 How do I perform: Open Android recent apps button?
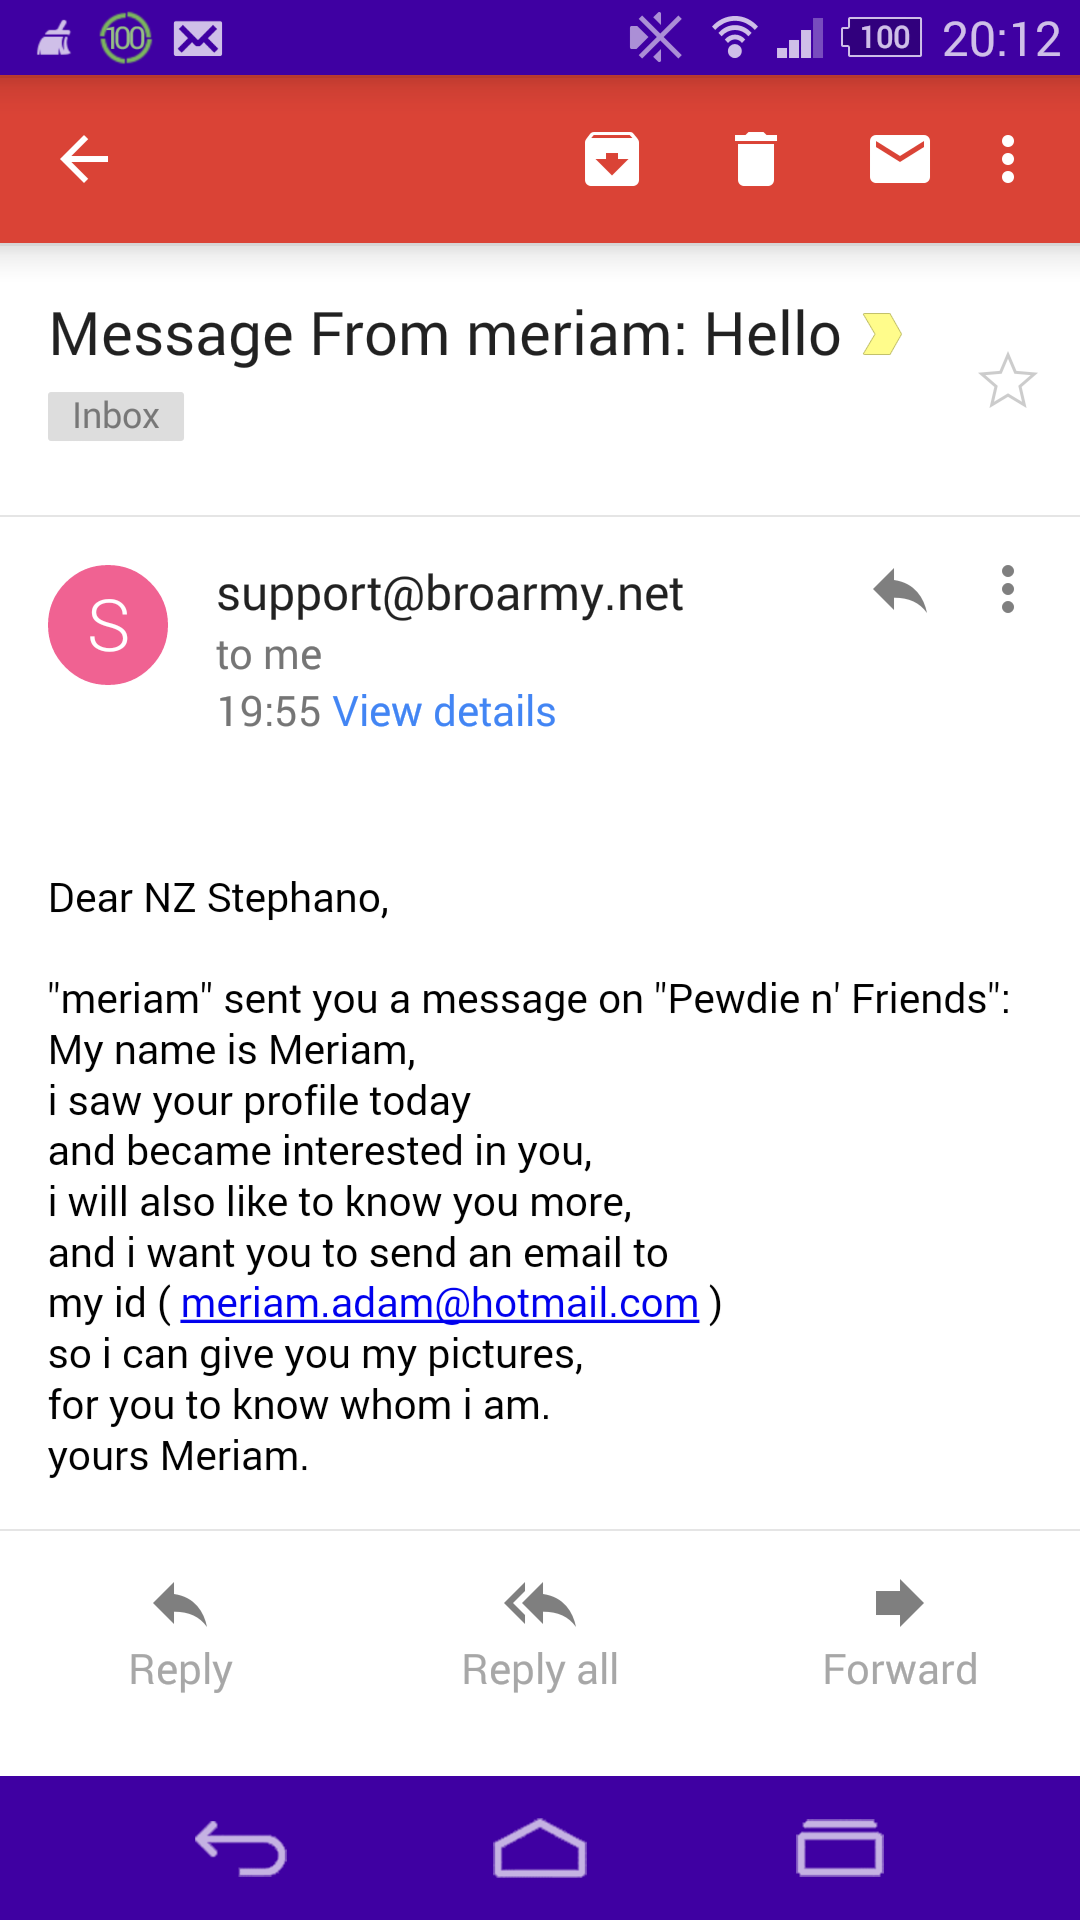click(x=840, y=1847)
